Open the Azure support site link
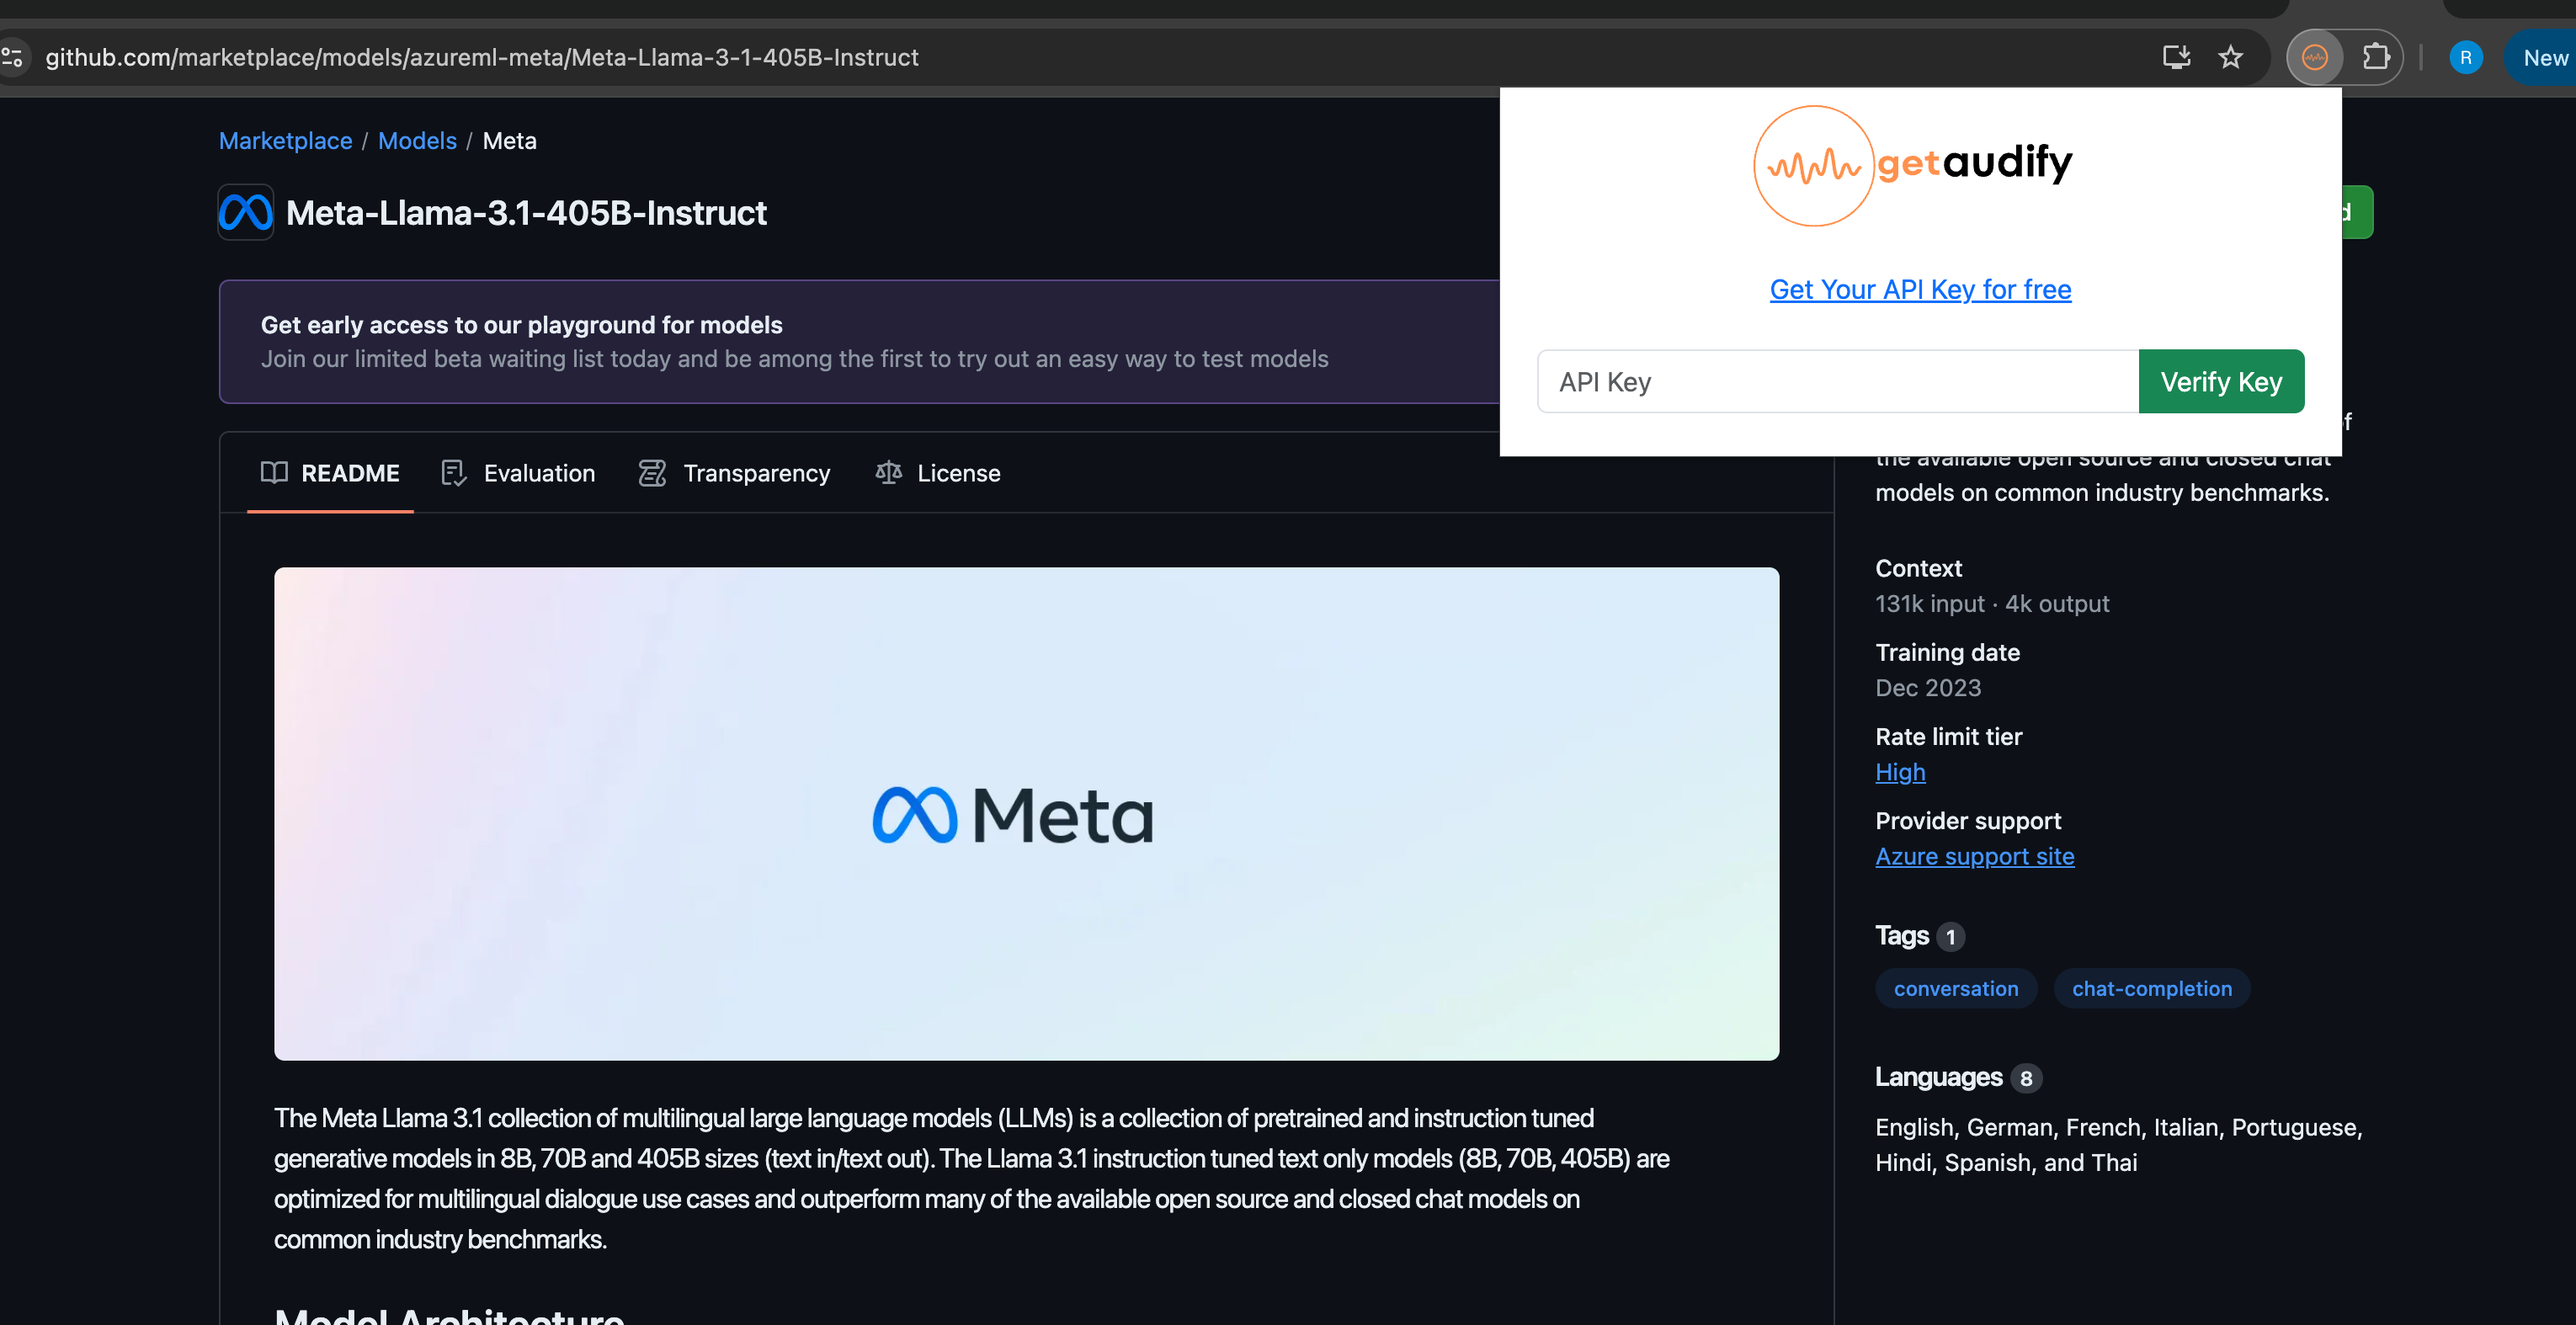Viewport: 2576px width, 1325px height. 1973,857
